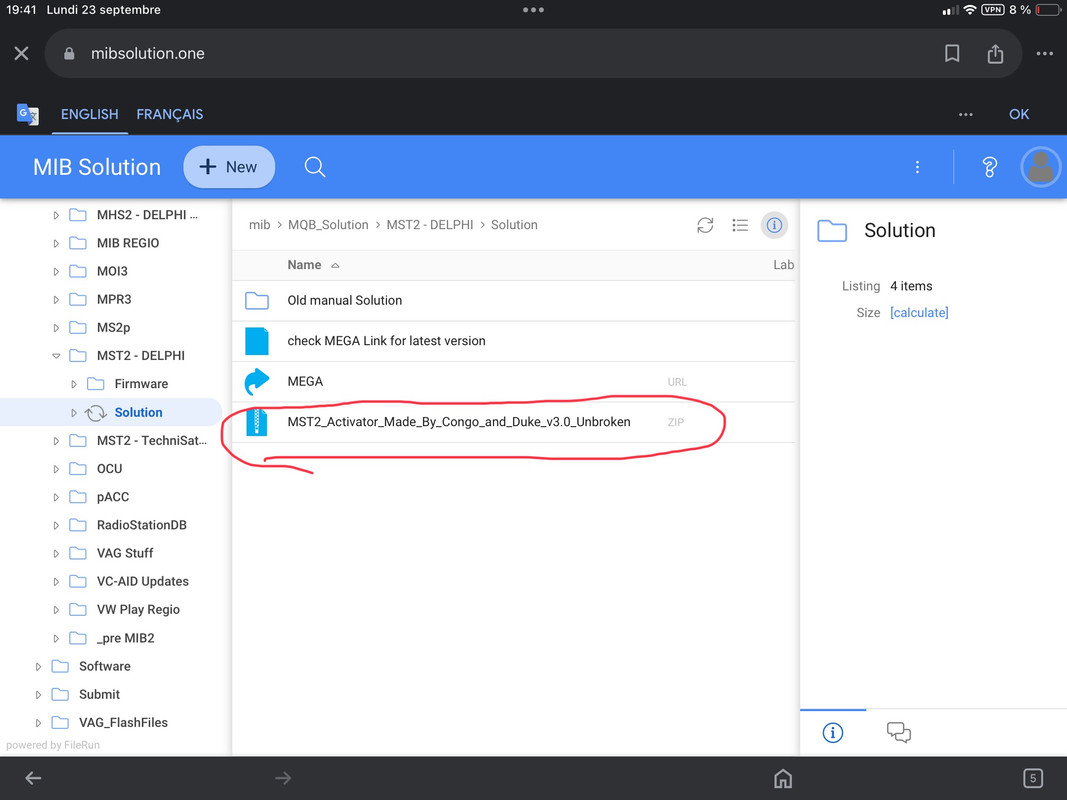
Task: Switch to details info tab
Action: click(833, 733)
